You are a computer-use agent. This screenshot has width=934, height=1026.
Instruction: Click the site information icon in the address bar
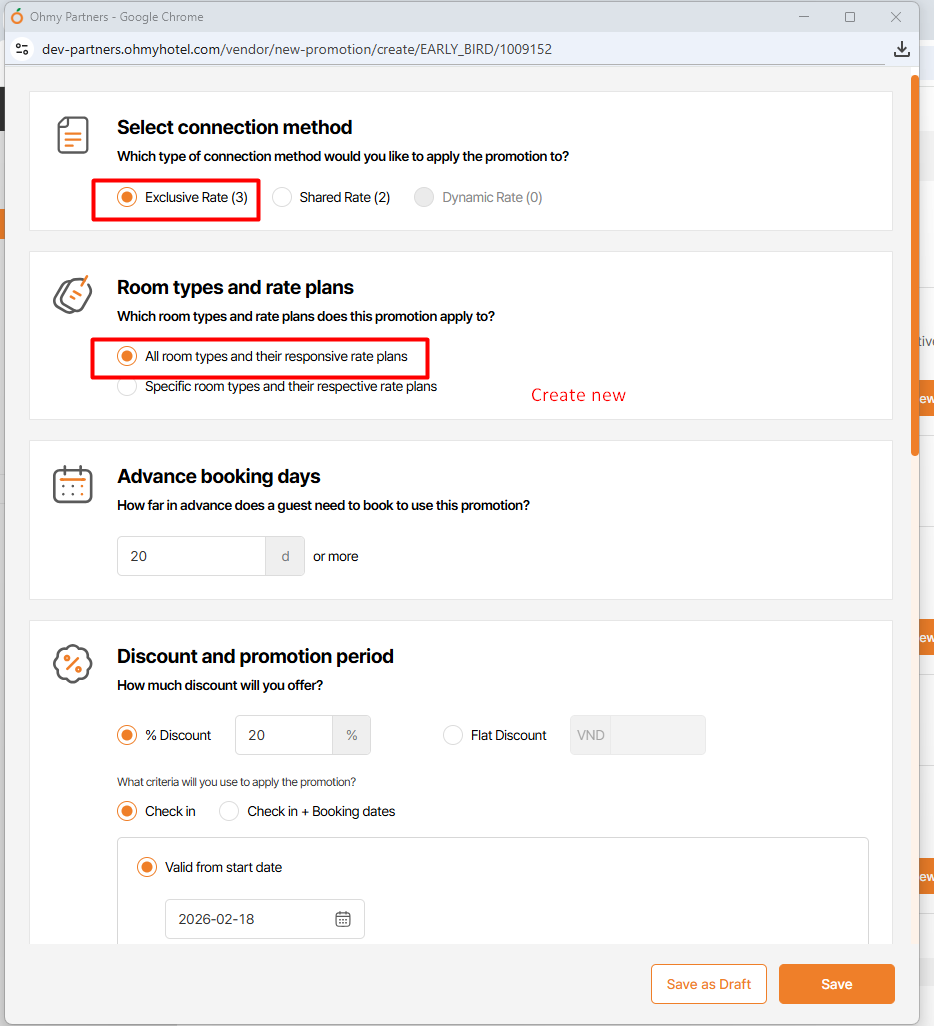coord(22,49)
